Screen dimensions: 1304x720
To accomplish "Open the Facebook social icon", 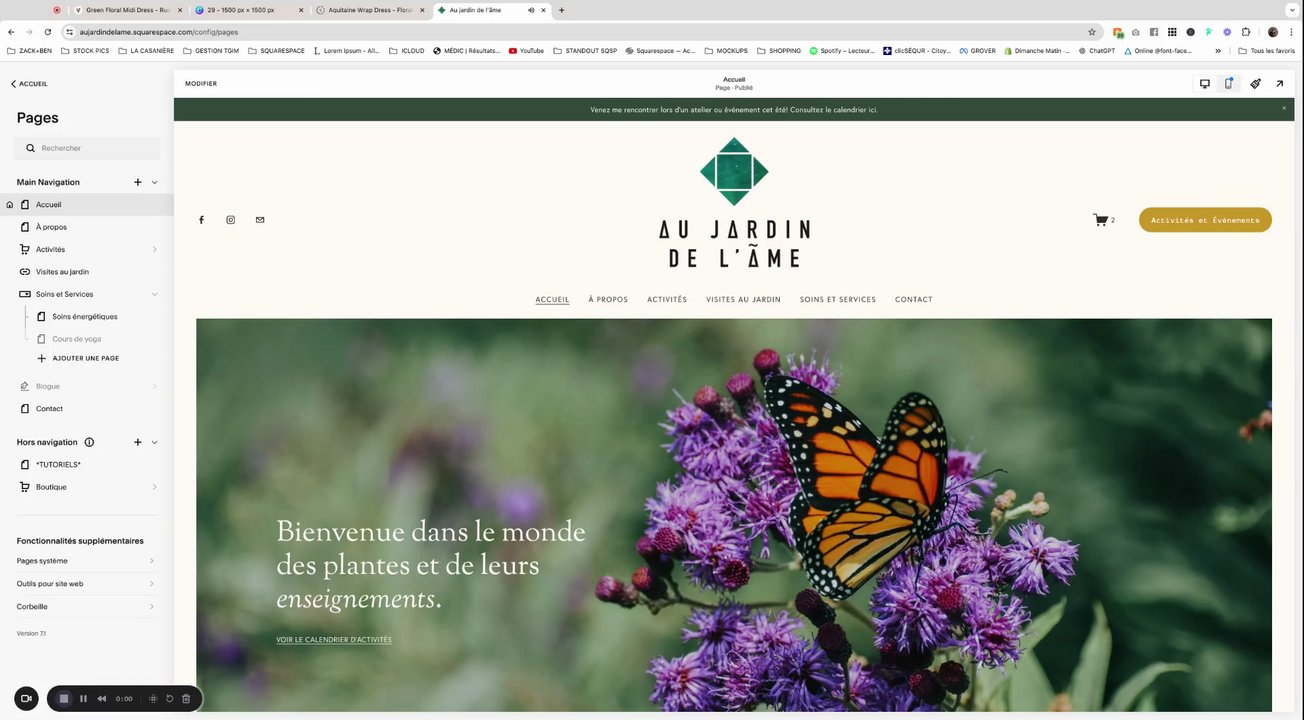I will pos(201,220).
